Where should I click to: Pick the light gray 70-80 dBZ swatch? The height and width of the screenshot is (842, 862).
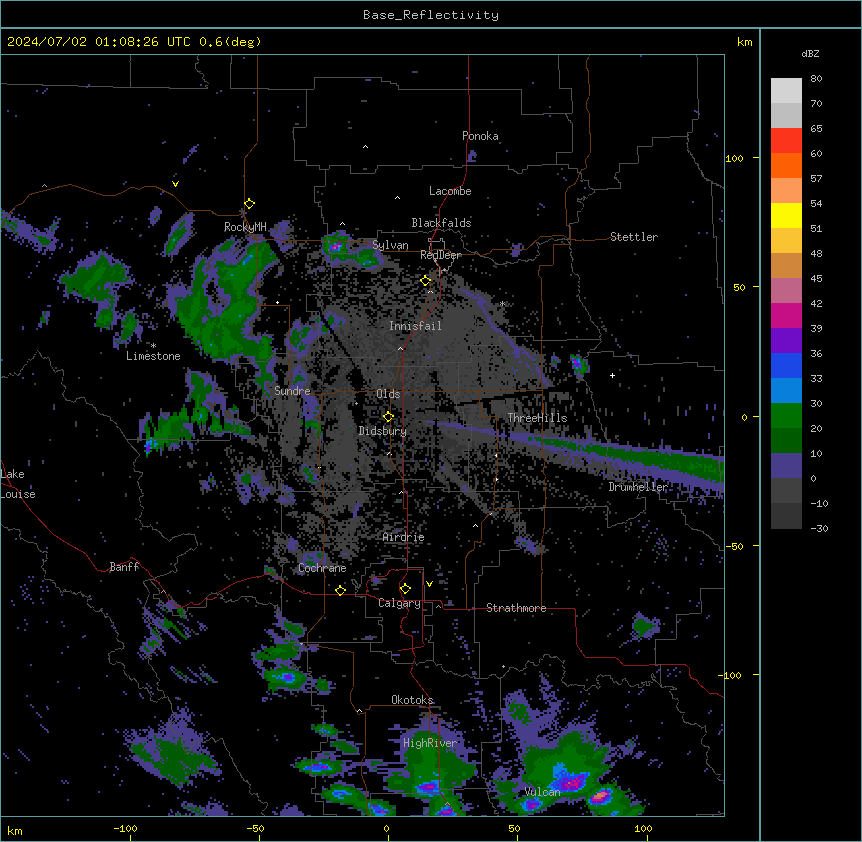click(x=786, y=91)
